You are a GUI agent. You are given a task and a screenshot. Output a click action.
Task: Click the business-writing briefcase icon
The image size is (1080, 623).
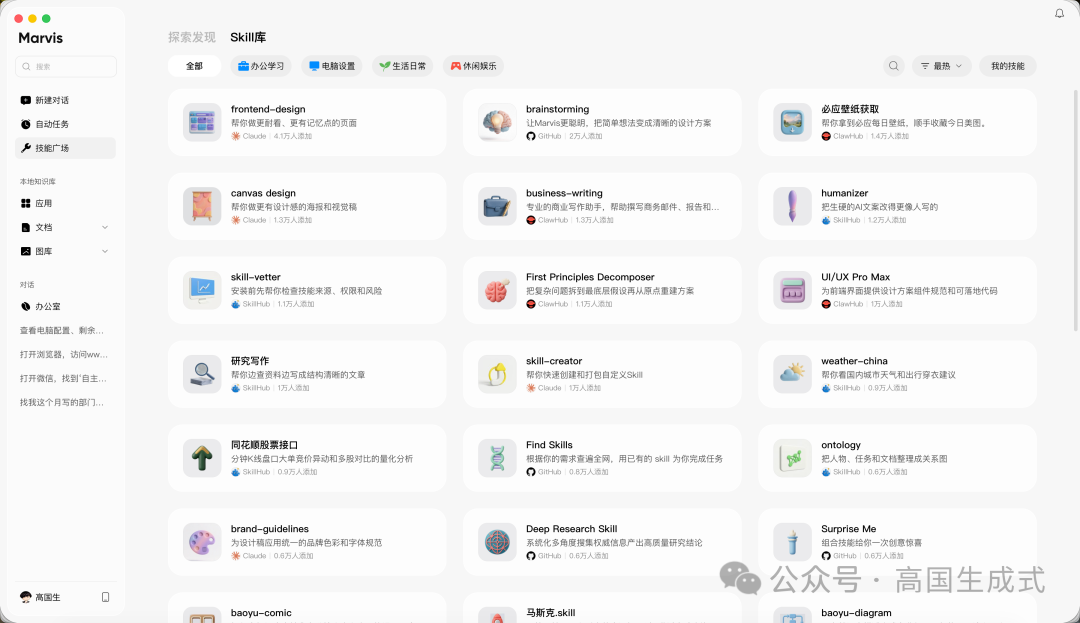point(497,207)
